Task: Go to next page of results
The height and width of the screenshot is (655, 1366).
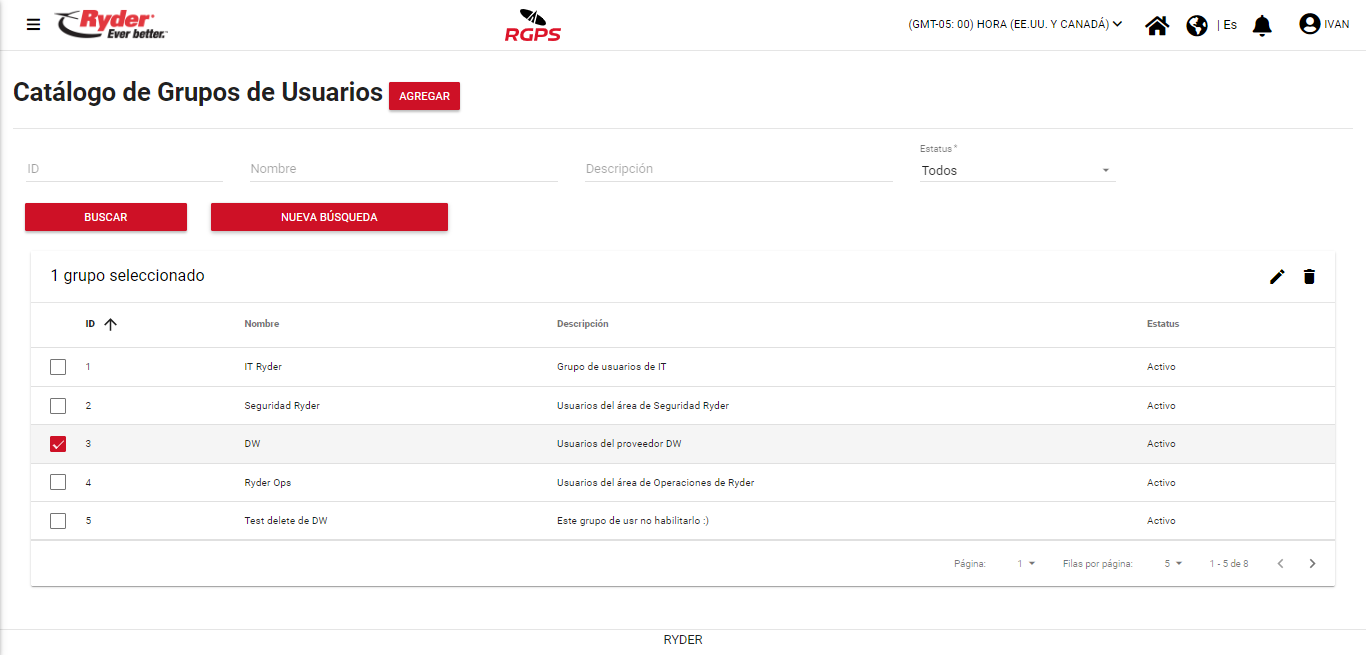Action: click(1313, 564)
